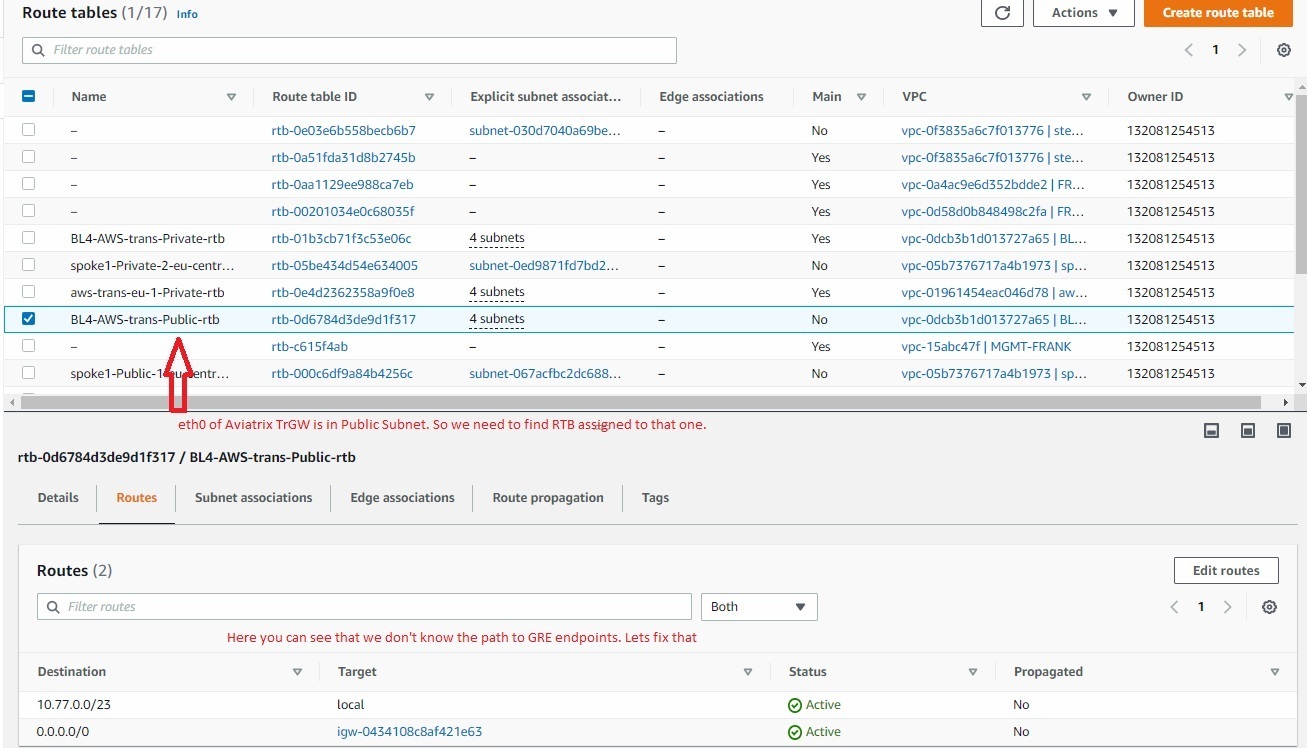
Task: Expand 4 subnets for aws-trans-eu-1-Private-rtb
Action: 497,292
